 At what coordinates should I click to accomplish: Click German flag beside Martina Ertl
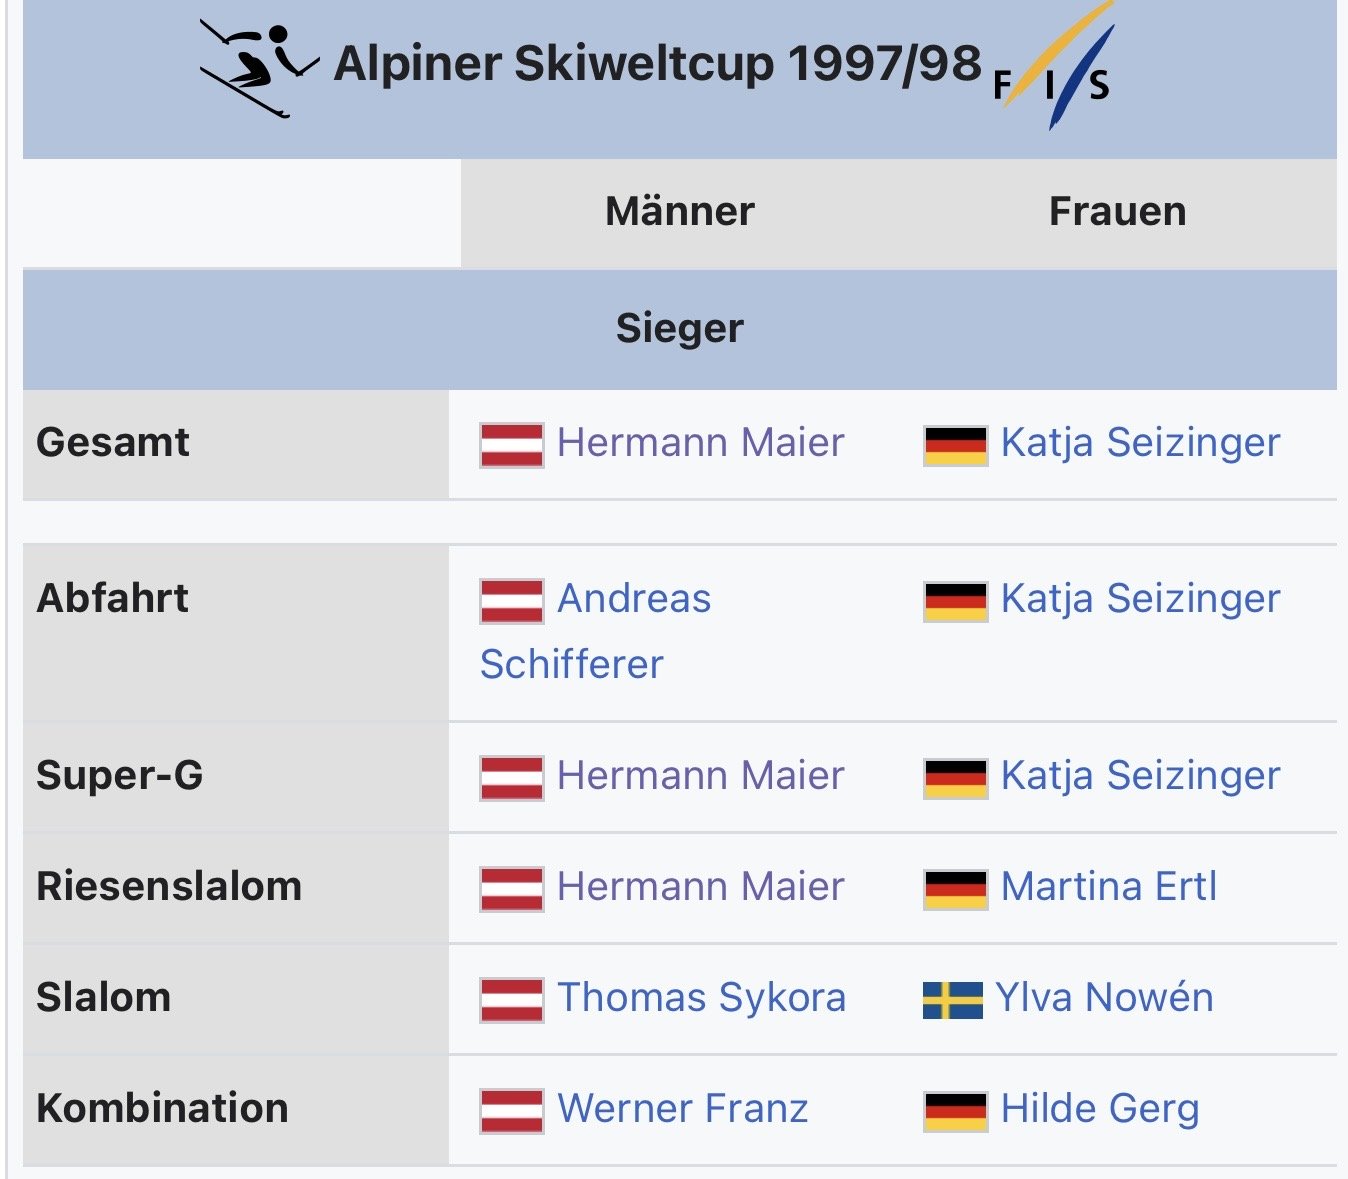coord(956,888)
